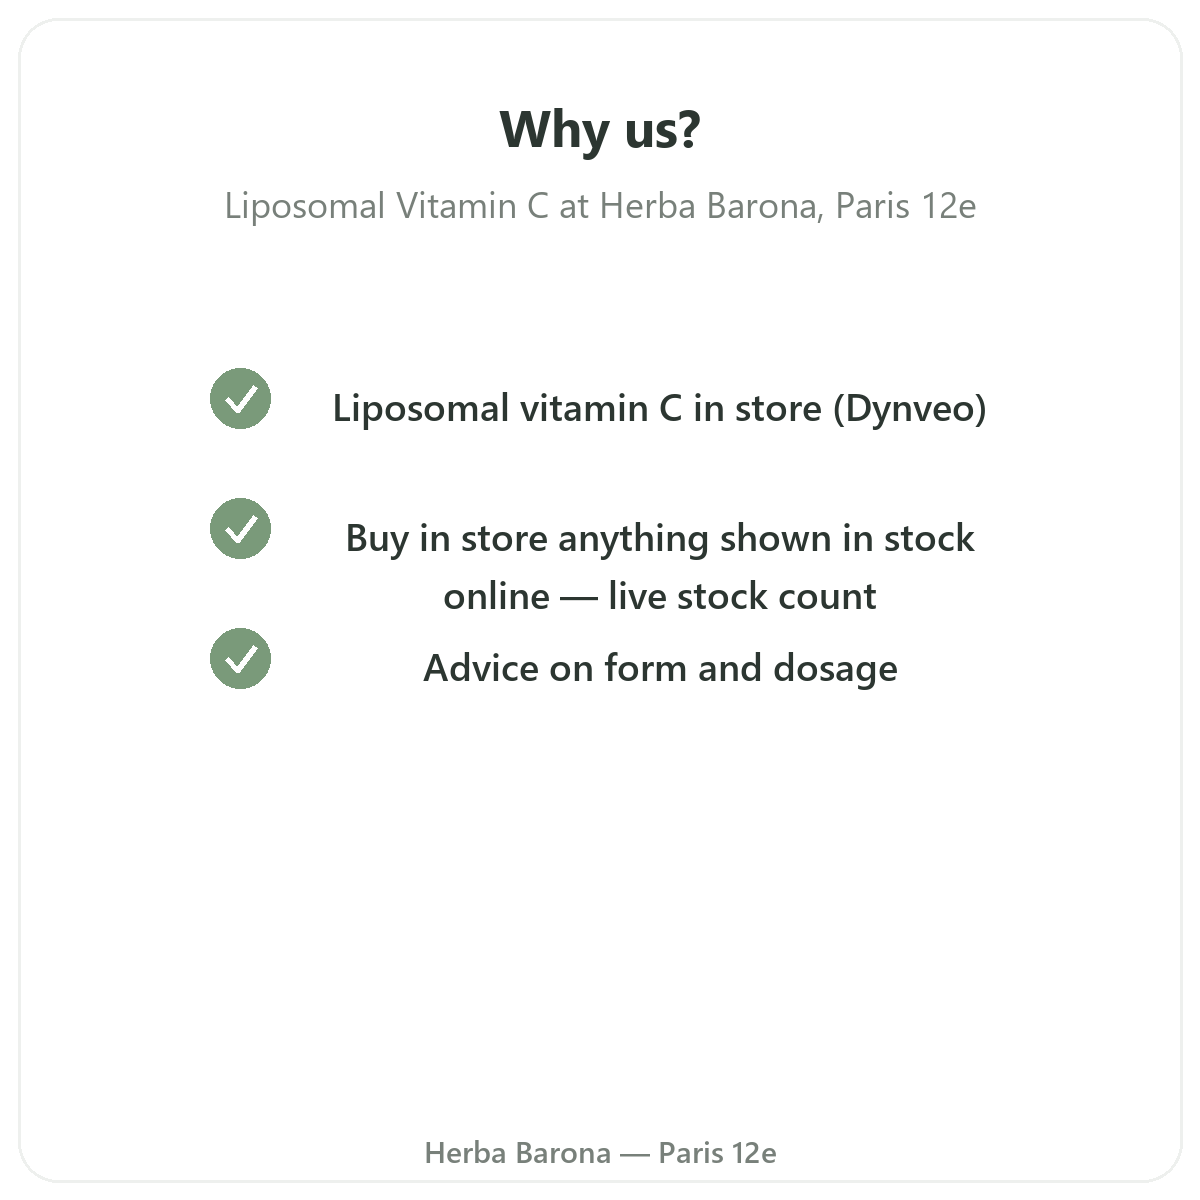Click 'Paris 12e' in the footer
1200x1200 pixels.
(x=717, y=1153)
